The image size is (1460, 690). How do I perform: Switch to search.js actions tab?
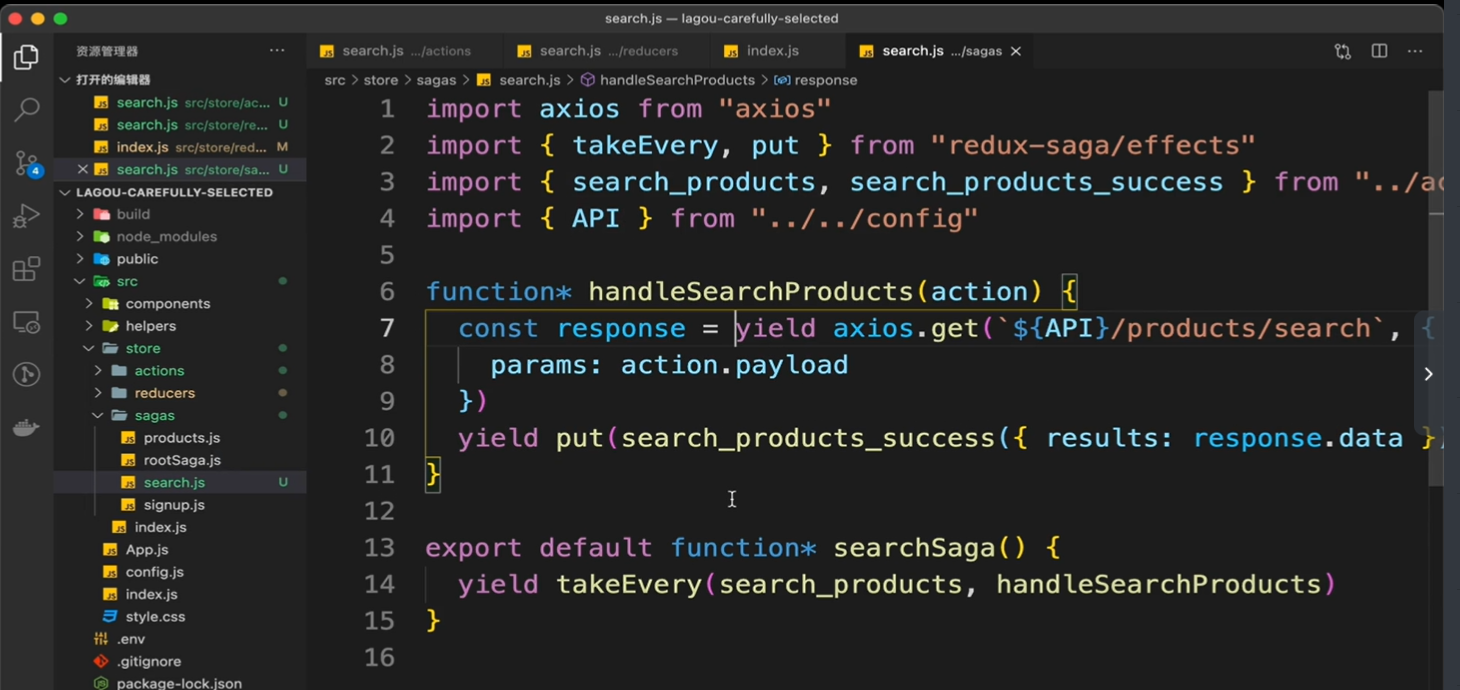coord(406,51)
